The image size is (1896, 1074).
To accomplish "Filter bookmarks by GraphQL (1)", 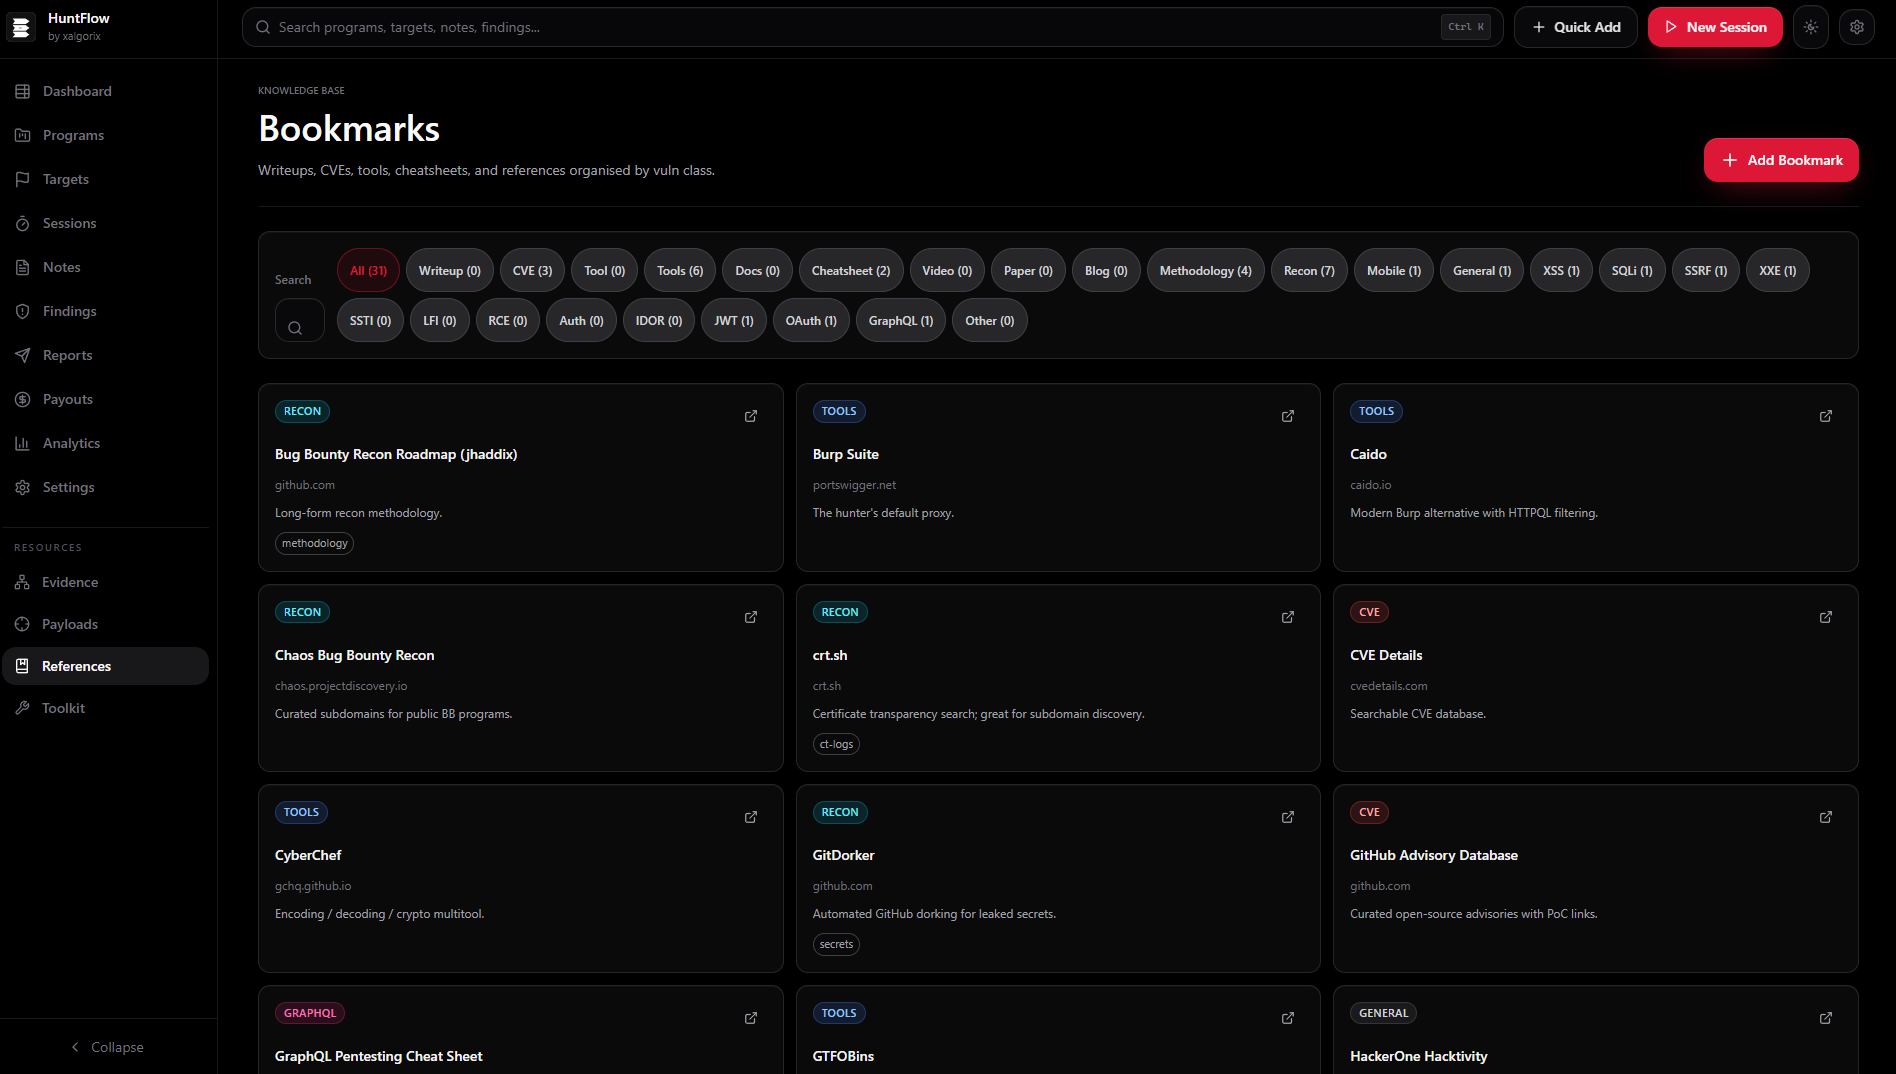I will click(901, 320).
